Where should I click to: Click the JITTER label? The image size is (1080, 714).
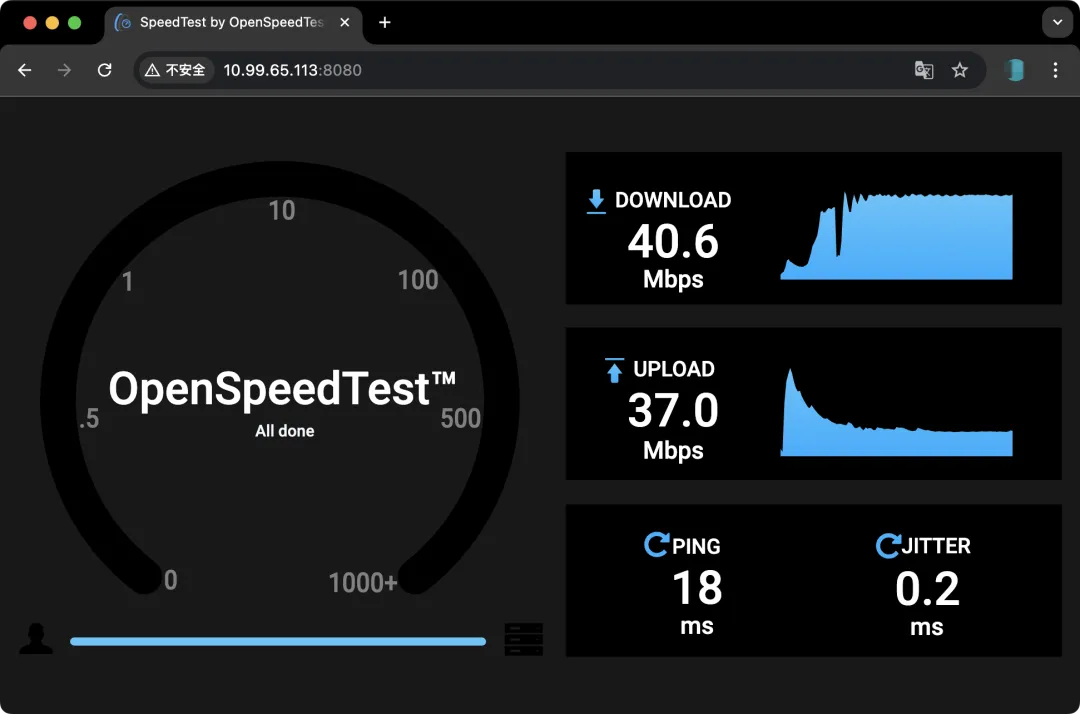936,546
